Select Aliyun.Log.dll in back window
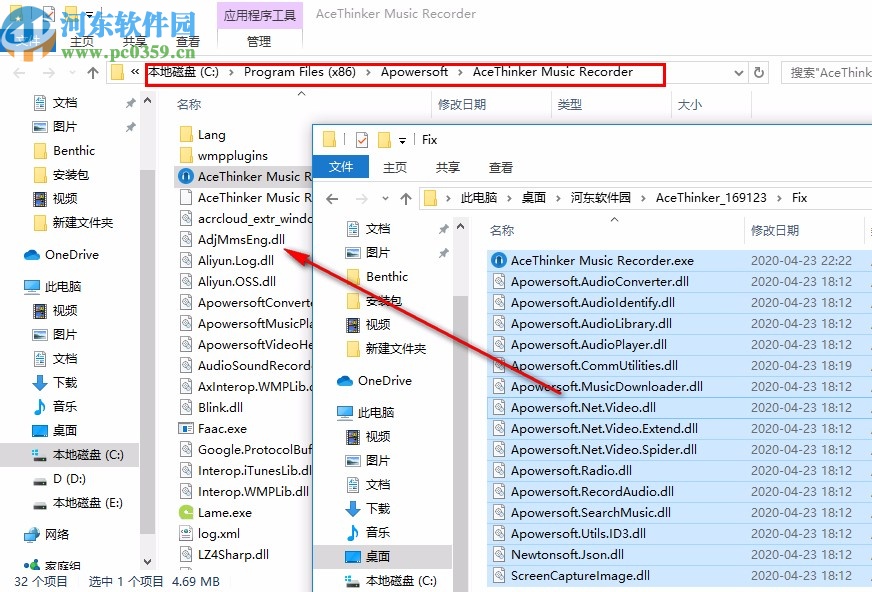The width and height of the screenshot is (872, 592). (236, 261)
